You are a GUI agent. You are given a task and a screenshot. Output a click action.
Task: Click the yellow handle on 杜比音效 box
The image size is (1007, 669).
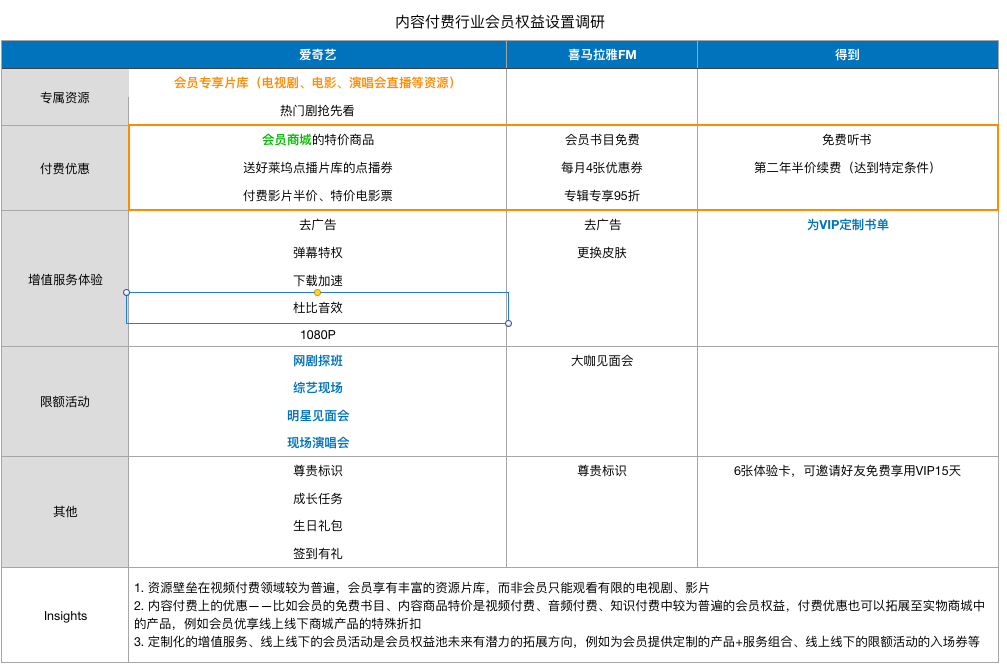pos(318,292)
